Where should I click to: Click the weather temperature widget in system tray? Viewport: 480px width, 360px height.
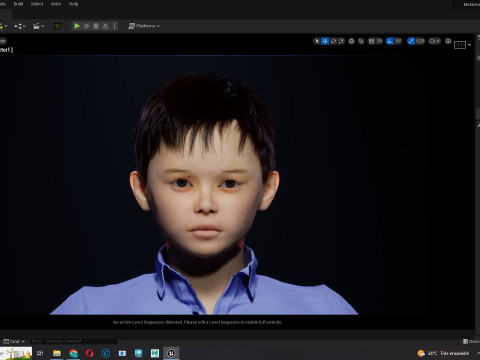pos(443,353)
